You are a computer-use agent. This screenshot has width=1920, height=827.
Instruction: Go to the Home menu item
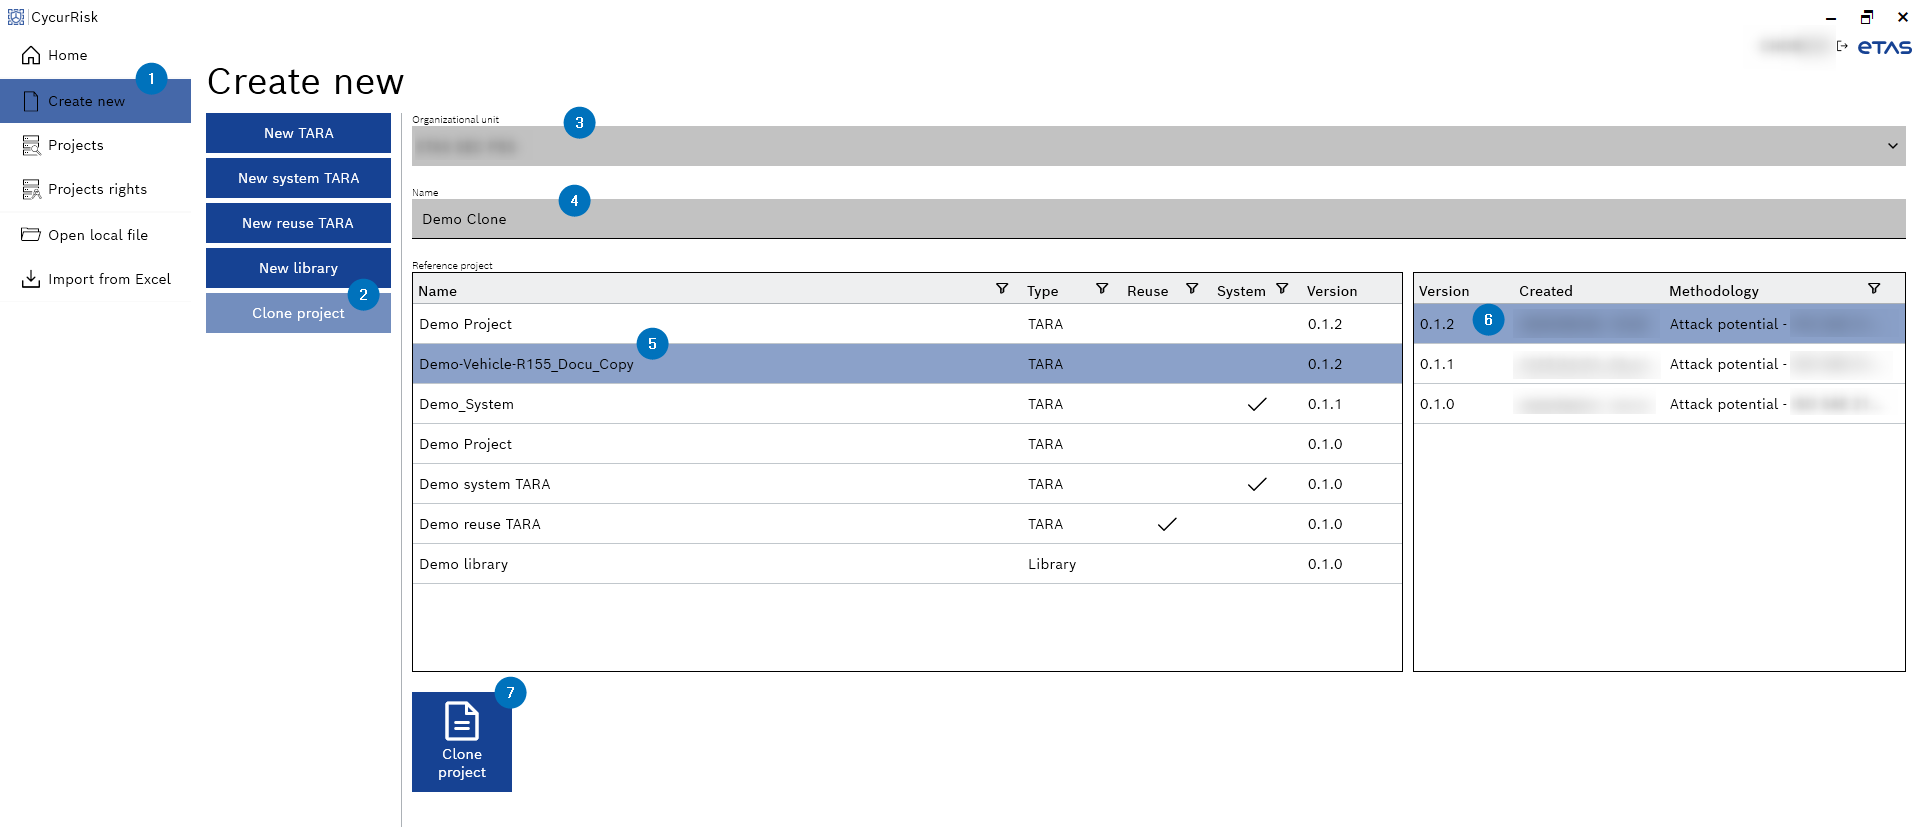(x=67, y=56)
